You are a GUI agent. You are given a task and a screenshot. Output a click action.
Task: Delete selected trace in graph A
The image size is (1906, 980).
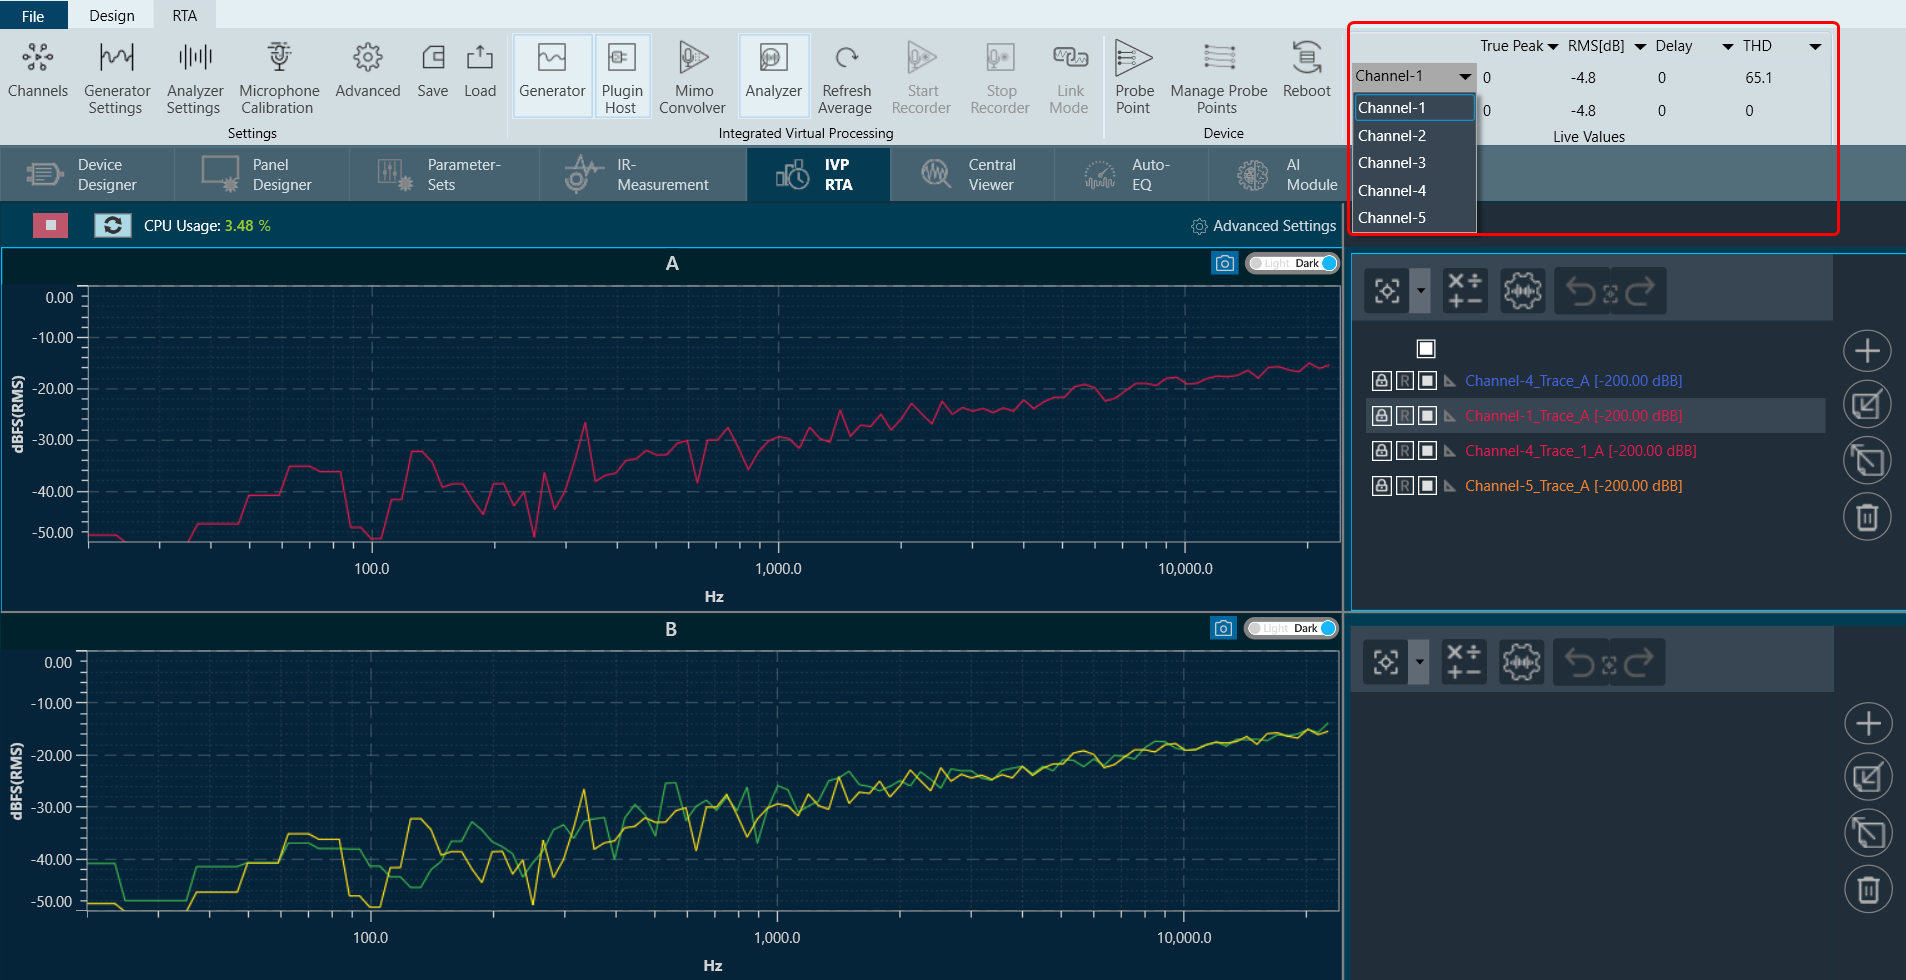click(x=1867, y=517)
